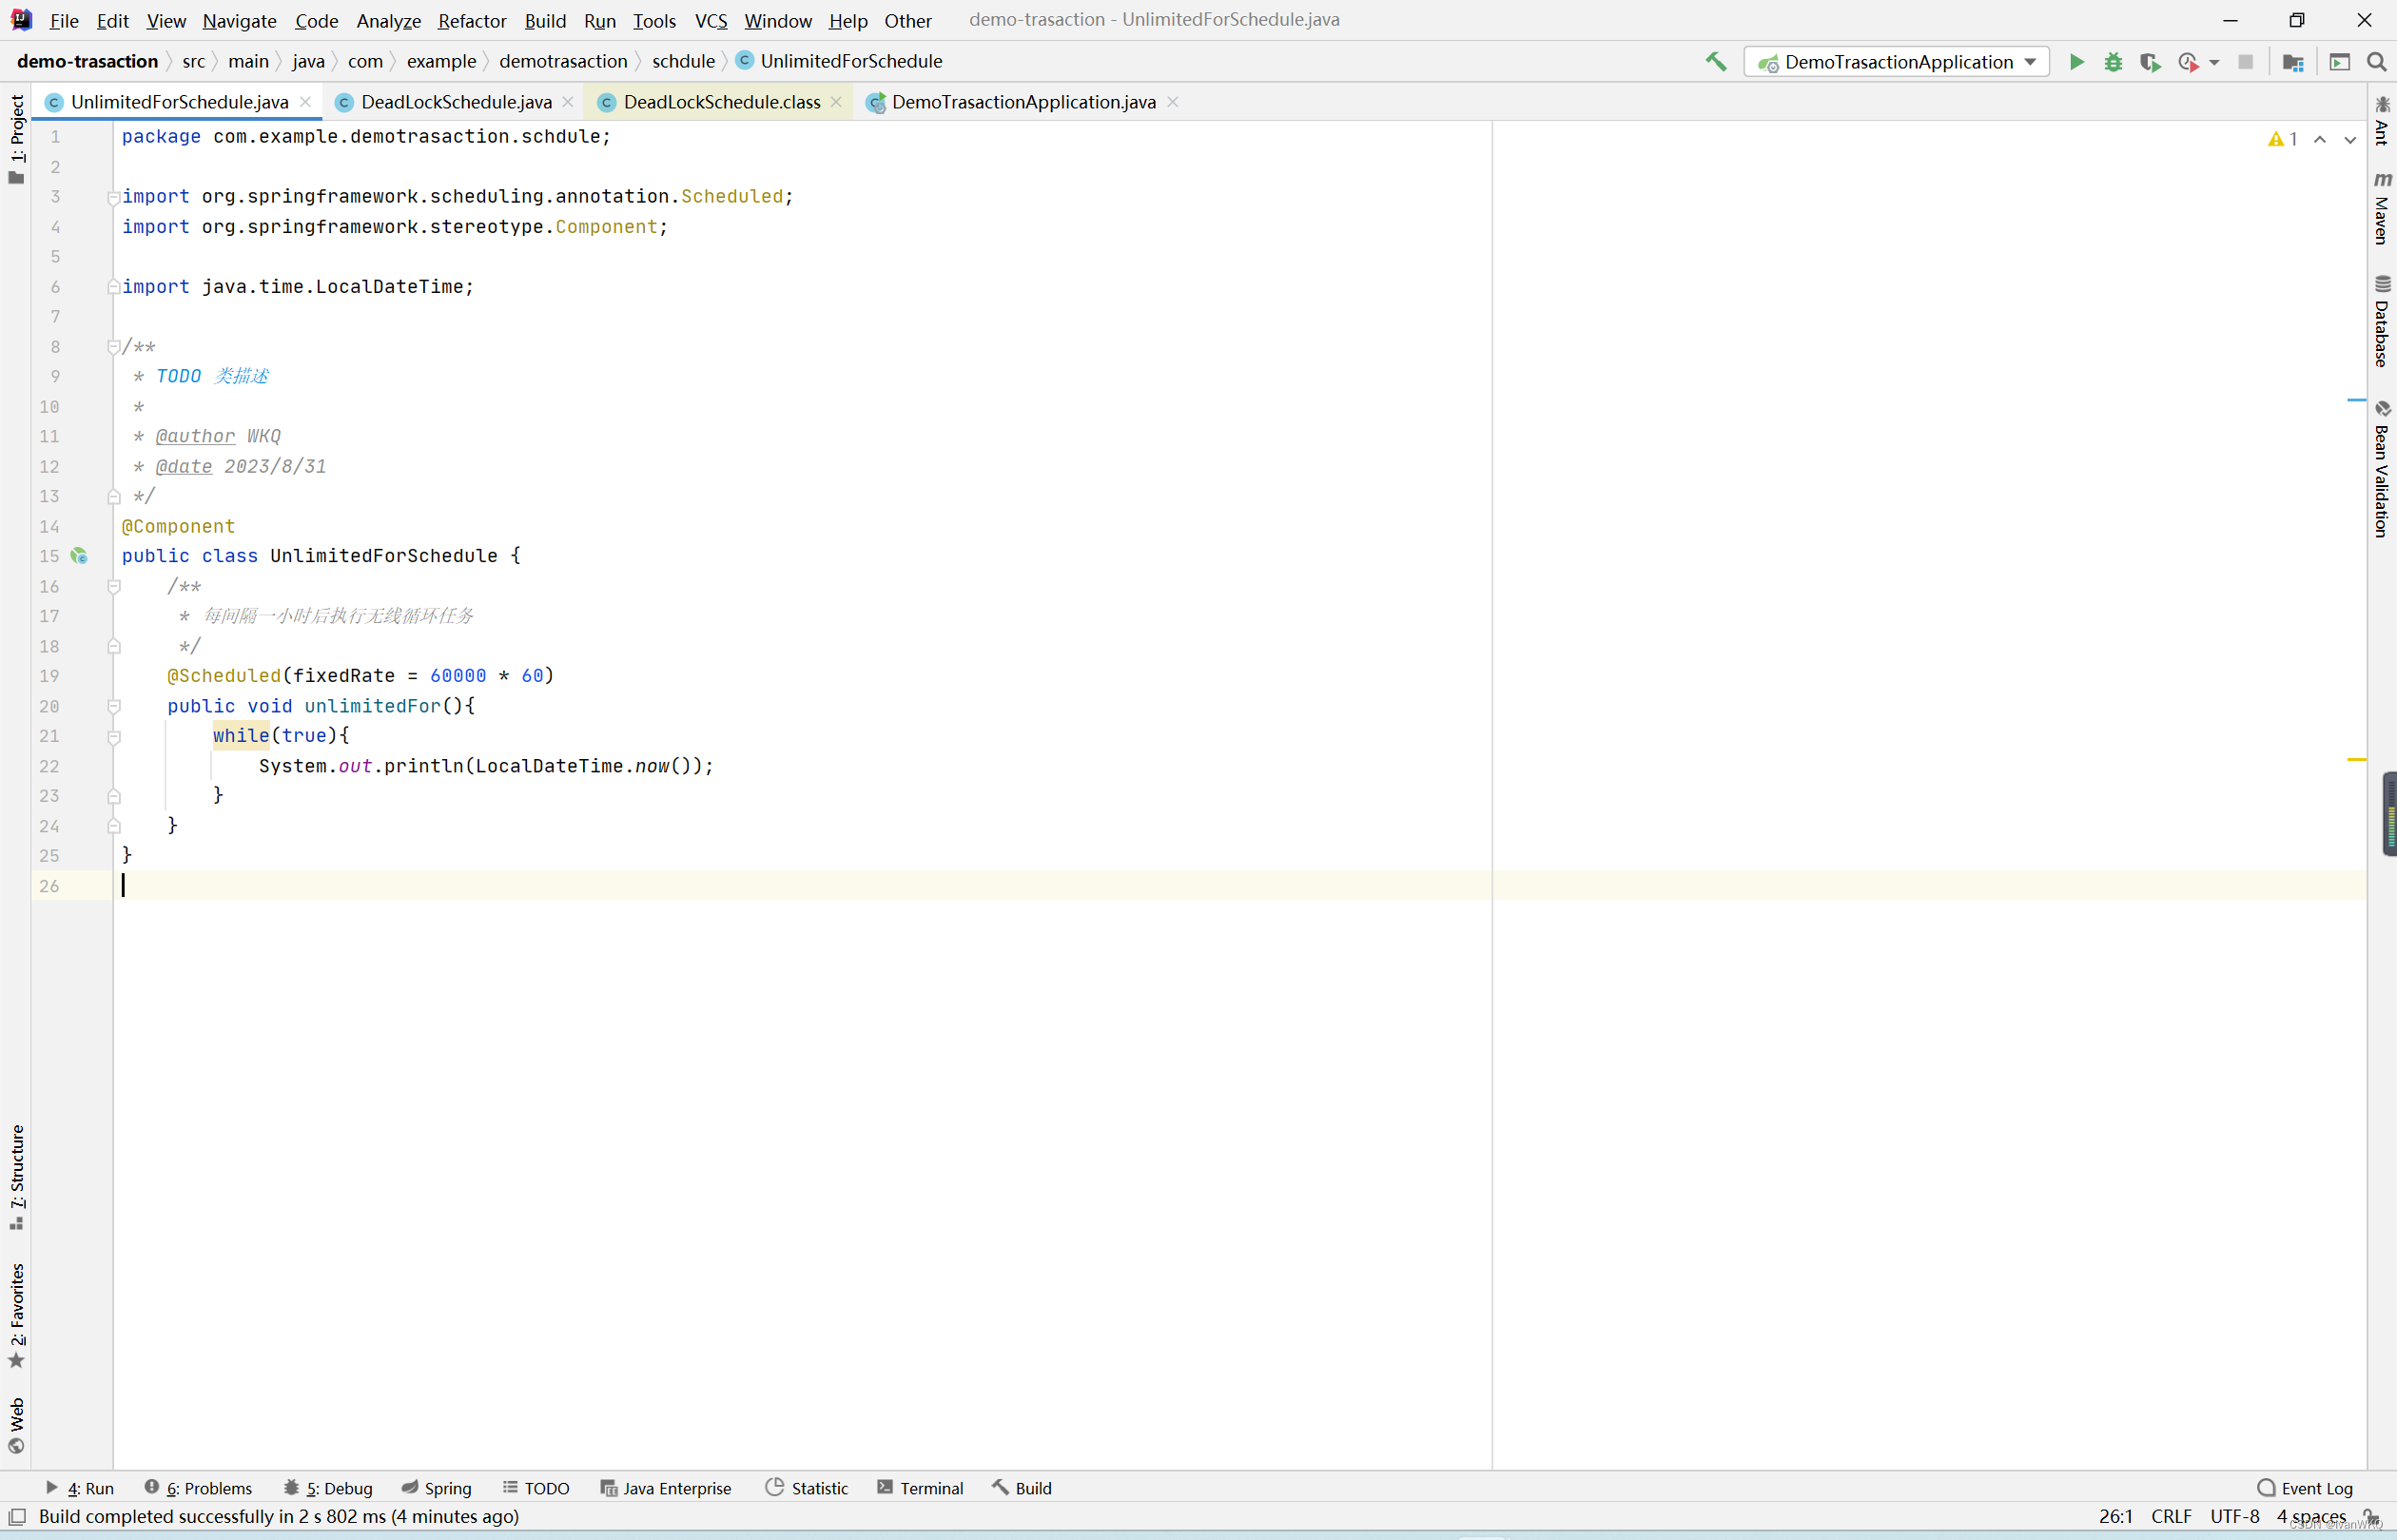2397x1540 pixels.
Task: Open Project Structure folder icon
Action: point(2293,62)
